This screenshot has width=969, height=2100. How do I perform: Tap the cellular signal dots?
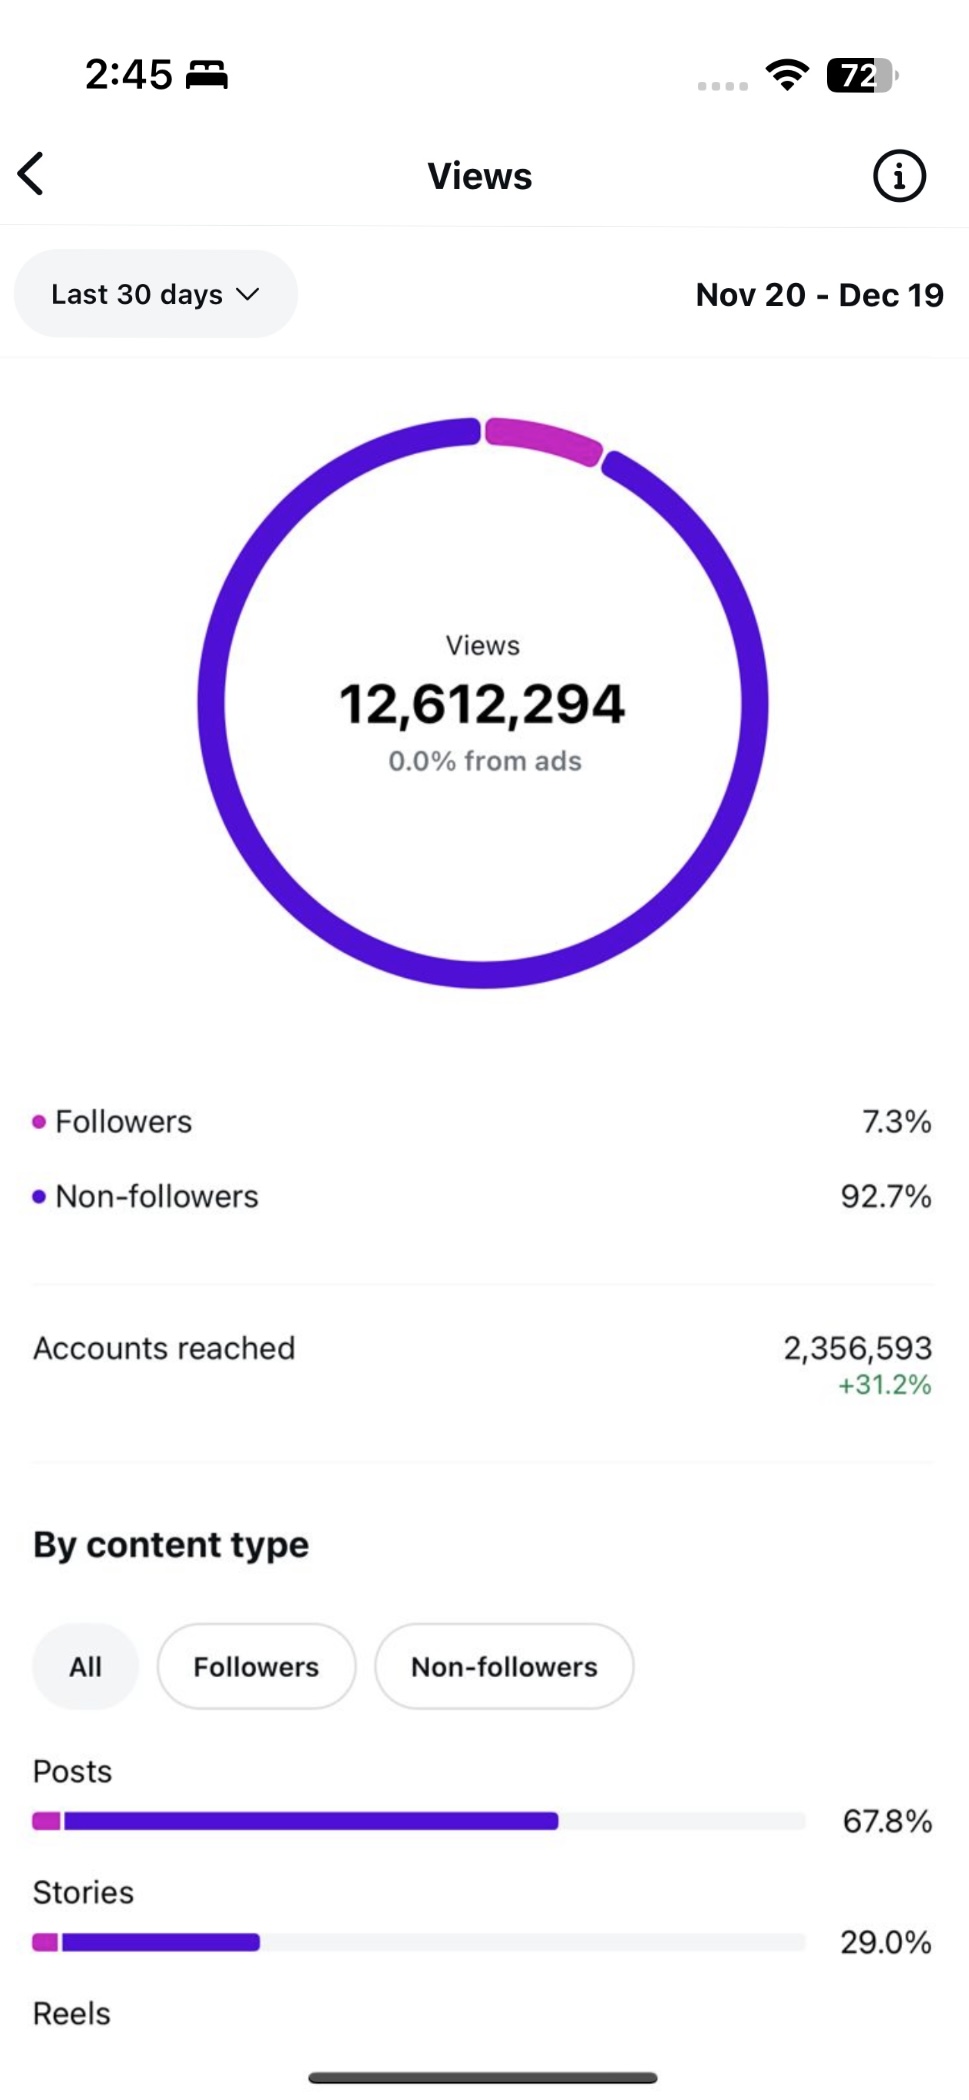click(722, 86)
